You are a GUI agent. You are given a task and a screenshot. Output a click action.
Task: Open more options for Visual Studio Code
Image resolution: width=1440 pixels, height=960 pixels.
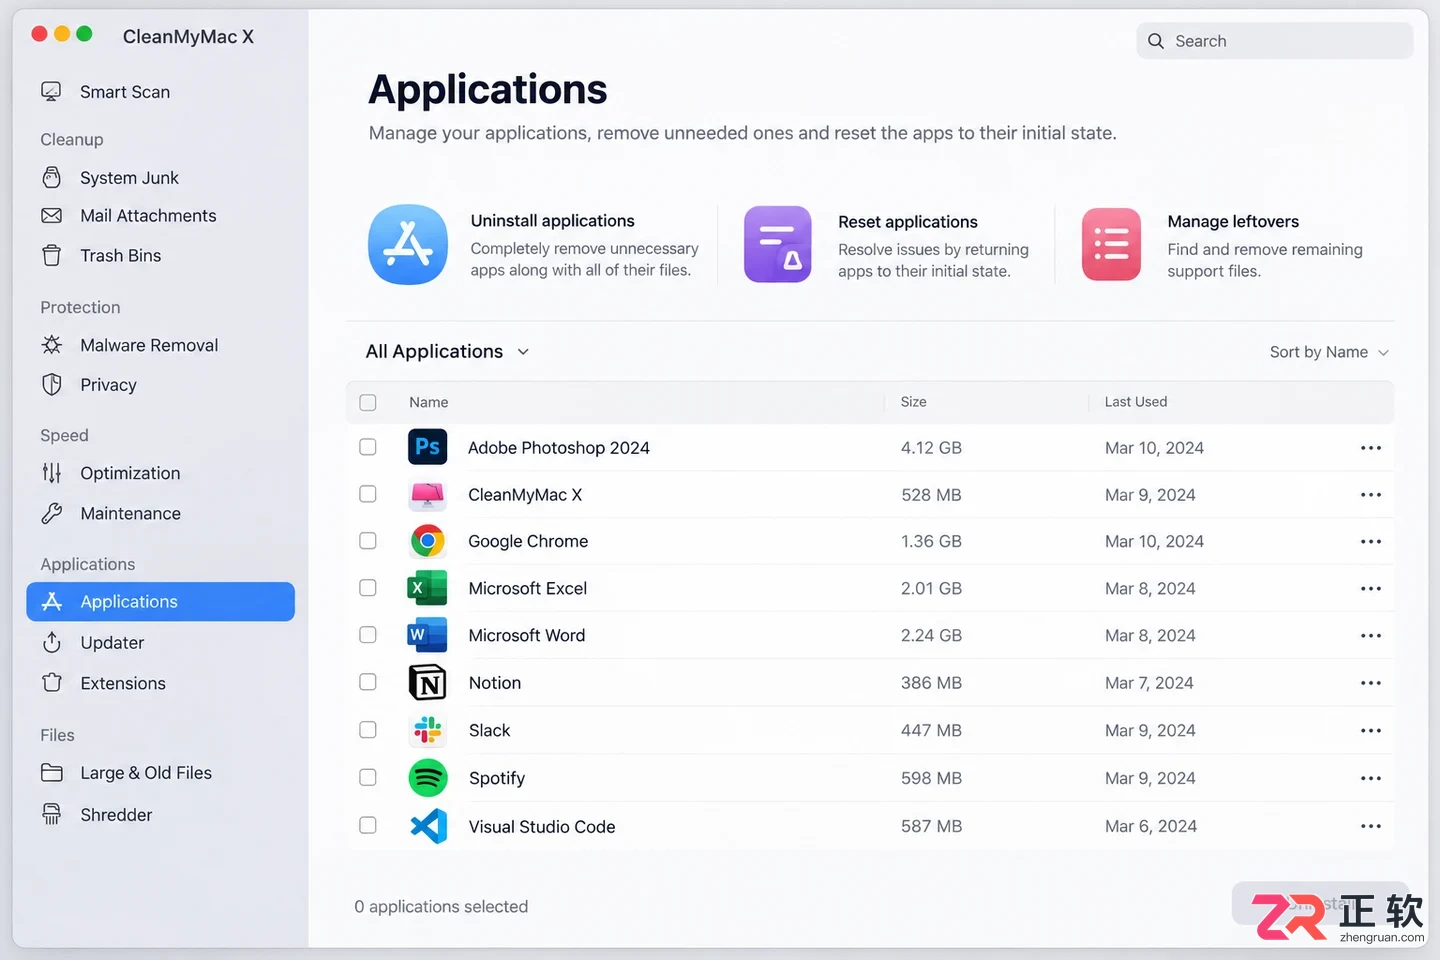pos(1371,826)
